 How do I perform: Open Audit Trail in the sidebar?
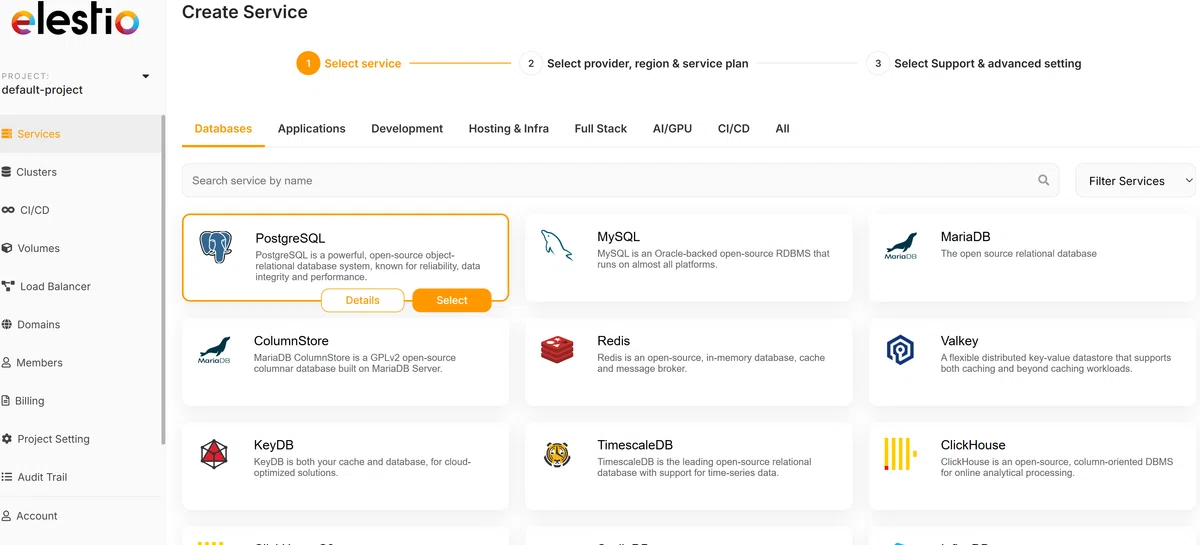(x=80, y=477)
